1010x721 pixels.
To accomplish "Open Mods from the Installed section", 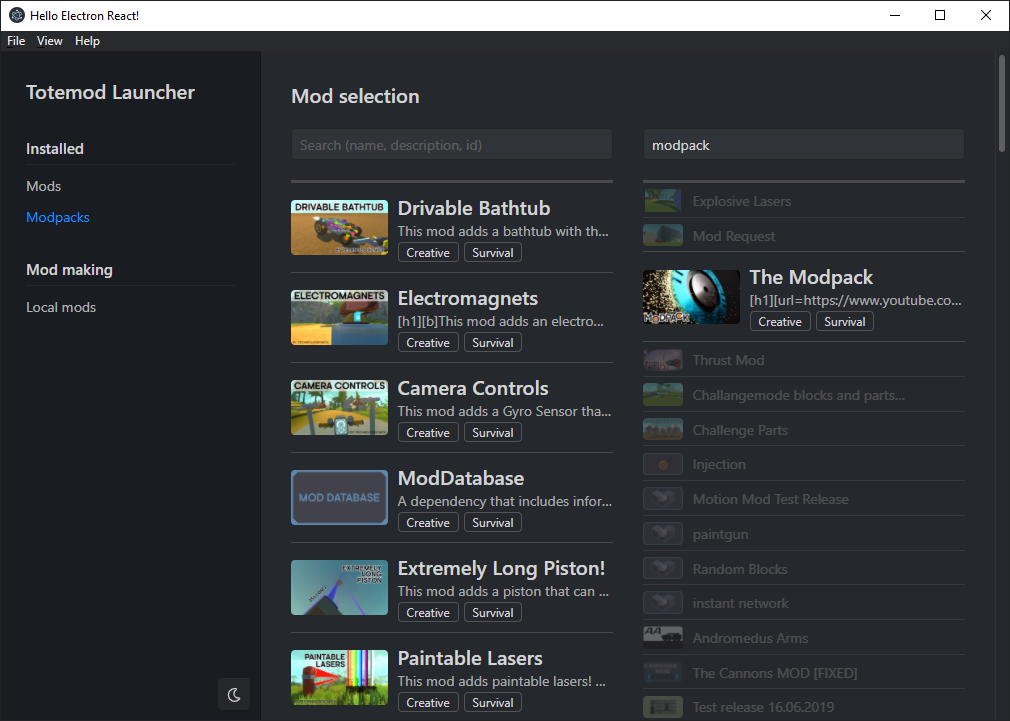I will coord(43,186).
